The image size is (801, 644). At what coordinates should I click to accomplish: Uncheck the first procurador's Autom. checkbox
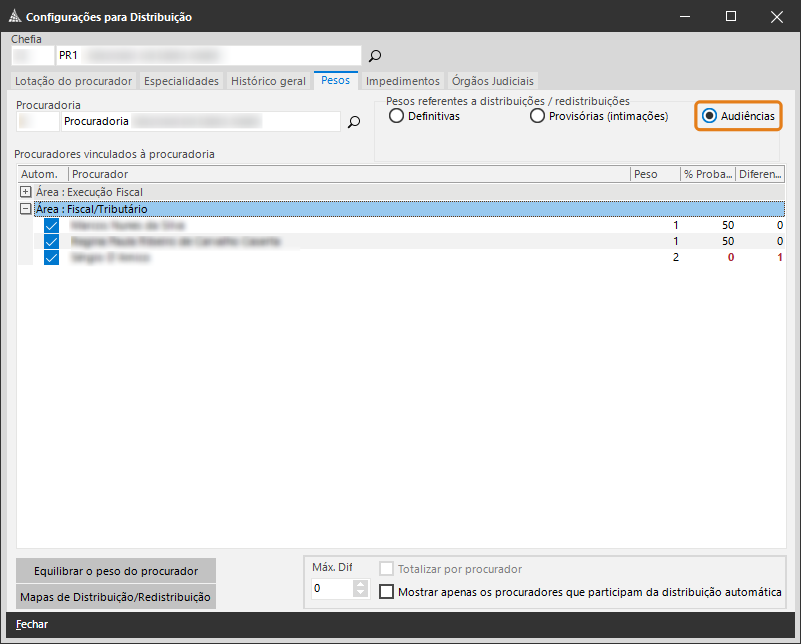point(52,226)
